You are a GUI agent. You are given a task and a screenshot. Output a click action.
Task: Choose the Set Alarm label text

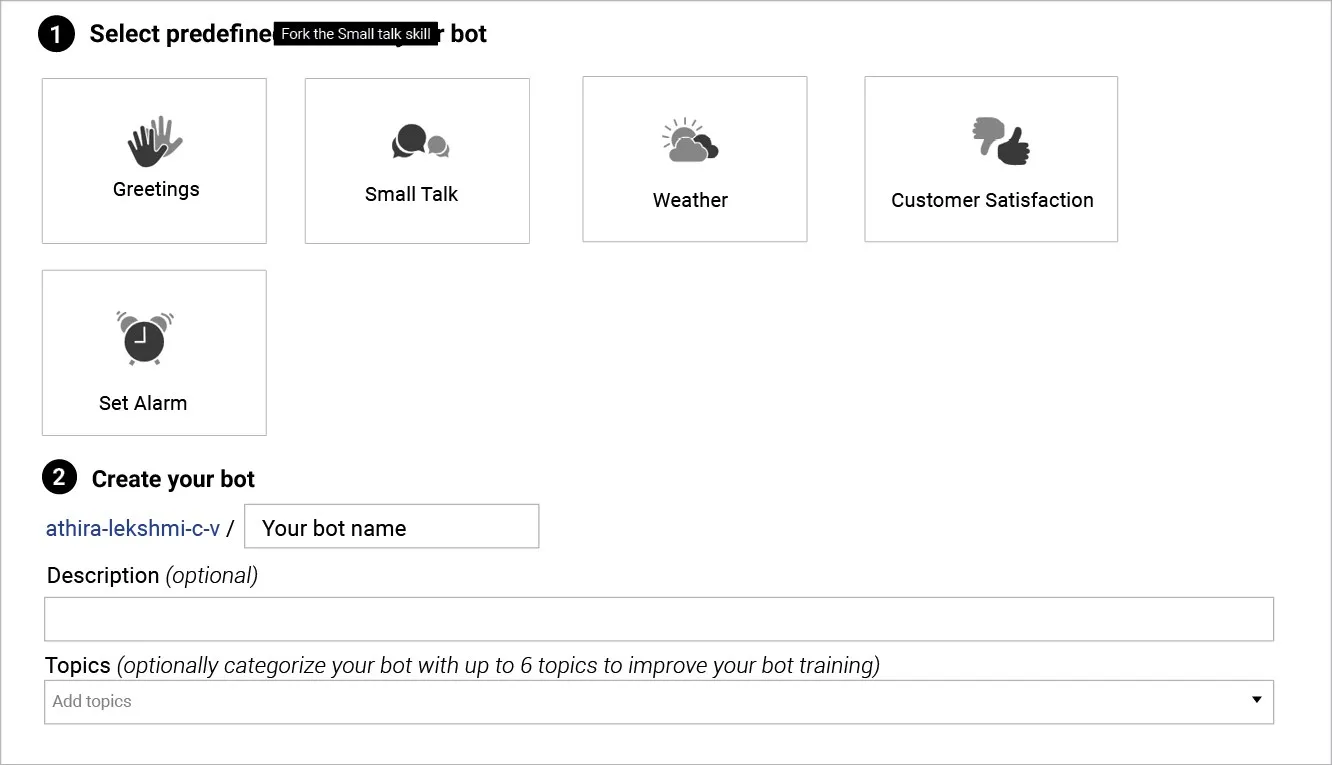coord(143,403)
